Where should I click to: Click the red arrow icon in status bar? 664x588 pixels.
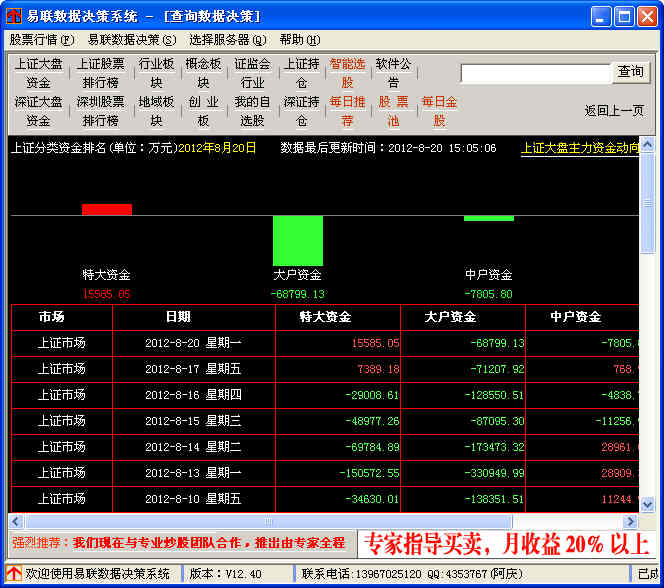[13, 574]
